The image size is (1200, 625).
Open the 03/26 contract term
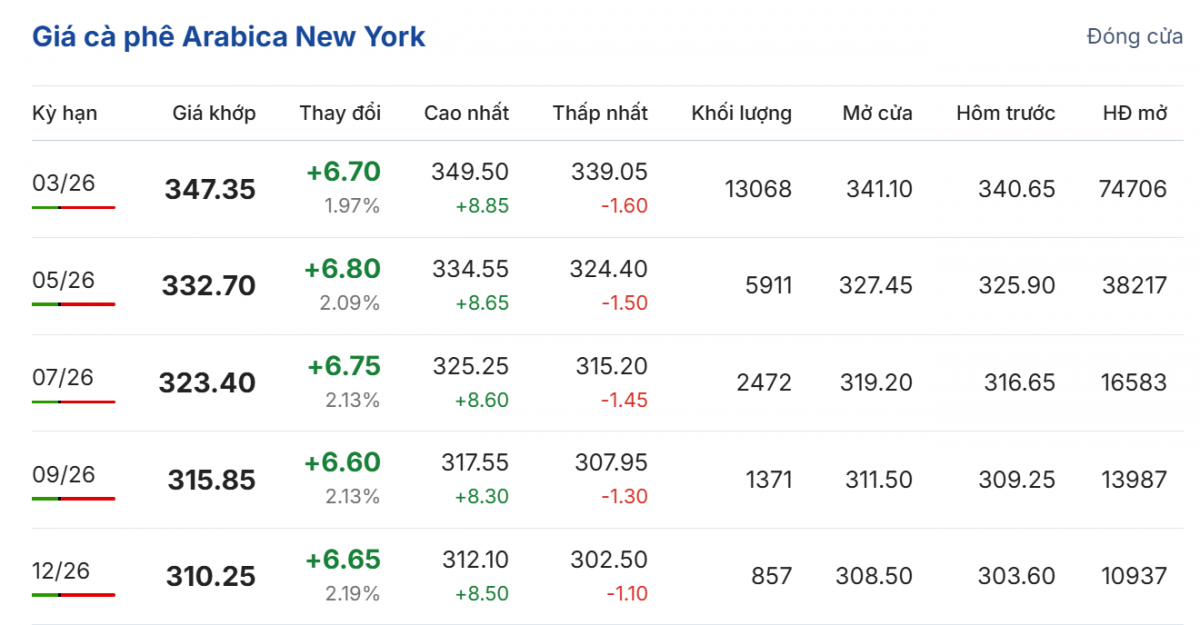click(63, 183)
